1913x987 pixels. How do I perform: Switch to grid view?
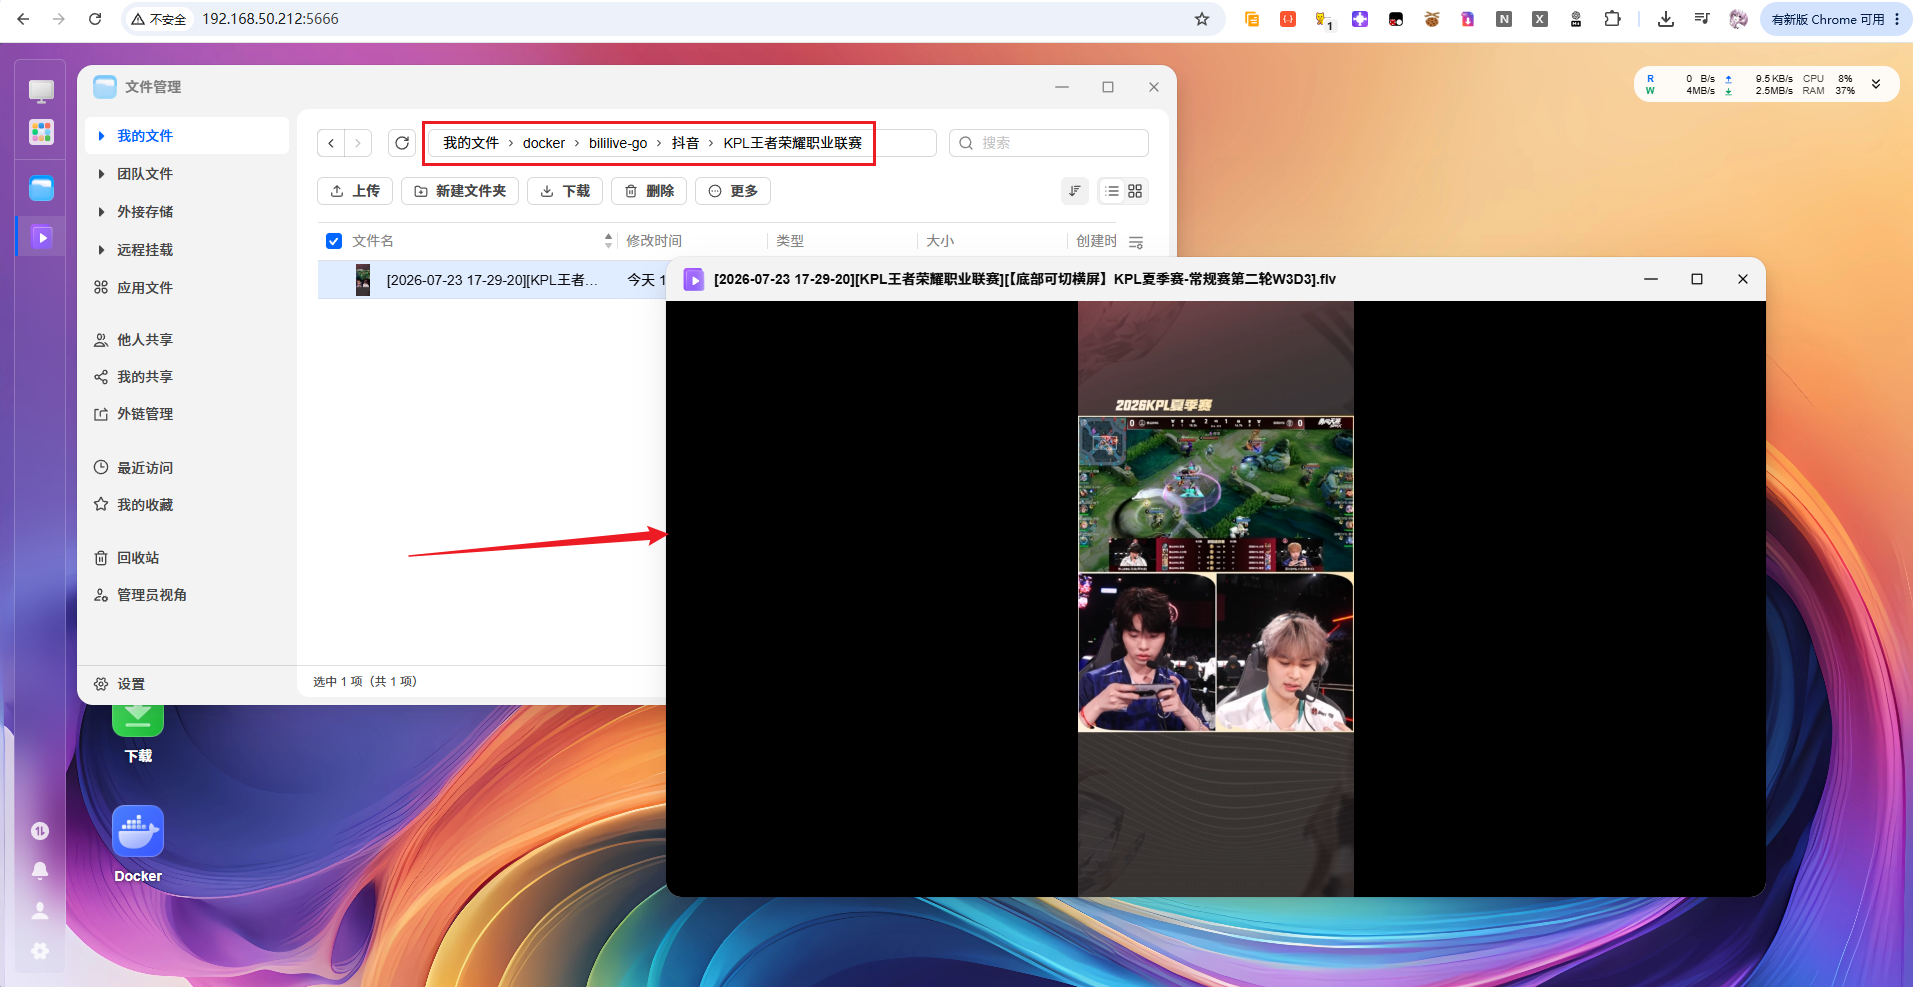click(x=1135, y=191)
